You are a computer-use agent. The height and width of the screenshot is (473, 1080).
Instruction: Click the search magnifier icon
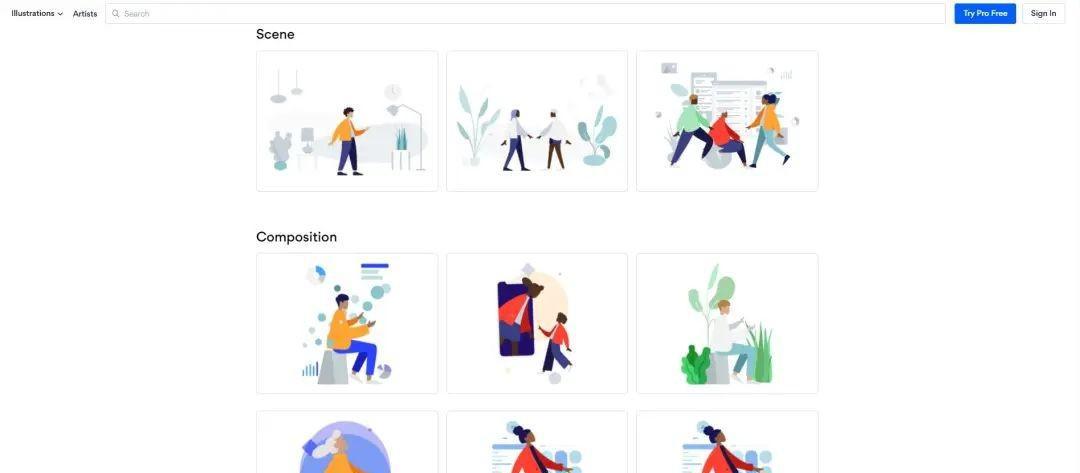(x=116, y=14)
